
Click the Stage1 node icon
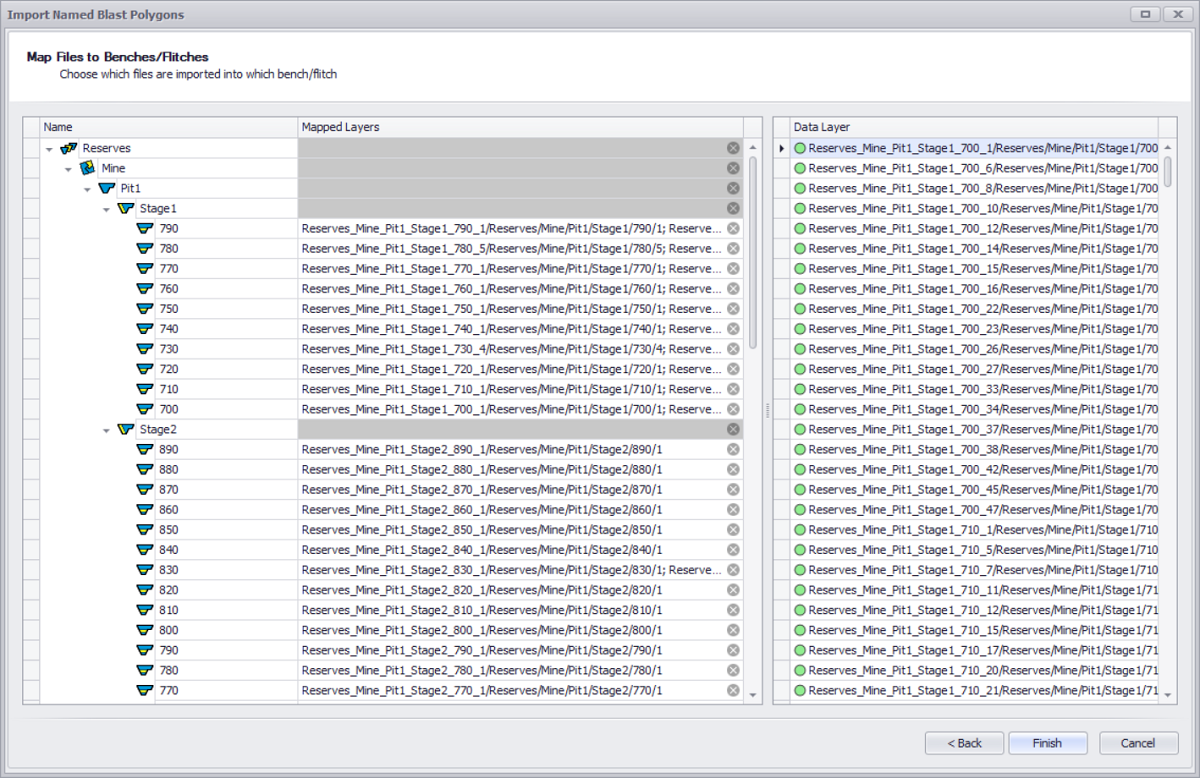point(126,208)
